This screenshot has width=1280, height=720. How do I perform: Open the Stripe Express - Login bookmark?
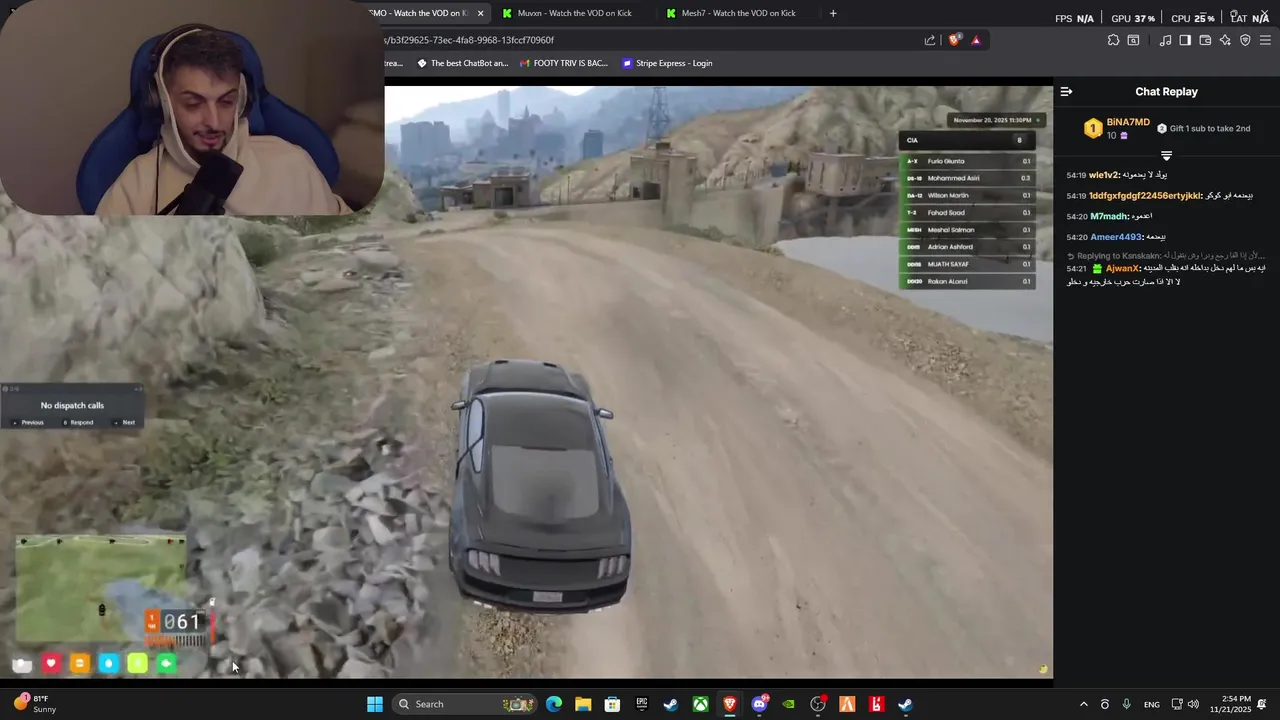coord(667,63)
